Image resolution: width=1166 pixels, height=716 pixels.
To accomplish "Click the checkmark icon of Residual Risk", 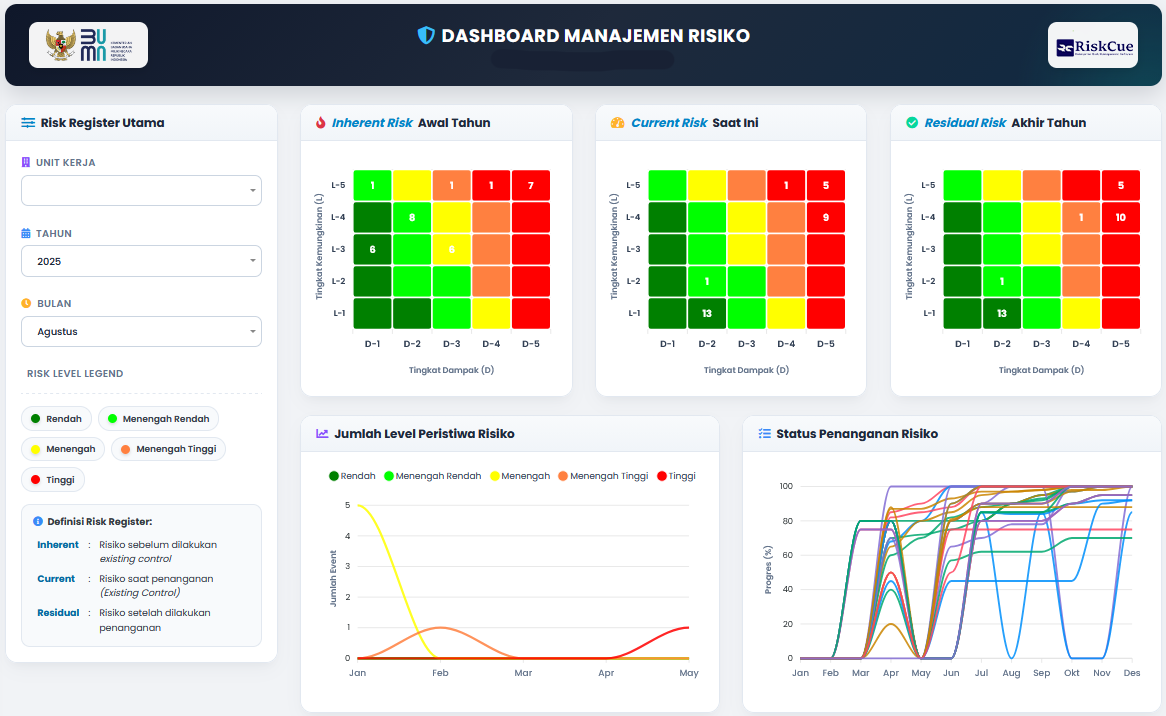I will (x=912, y=123).
